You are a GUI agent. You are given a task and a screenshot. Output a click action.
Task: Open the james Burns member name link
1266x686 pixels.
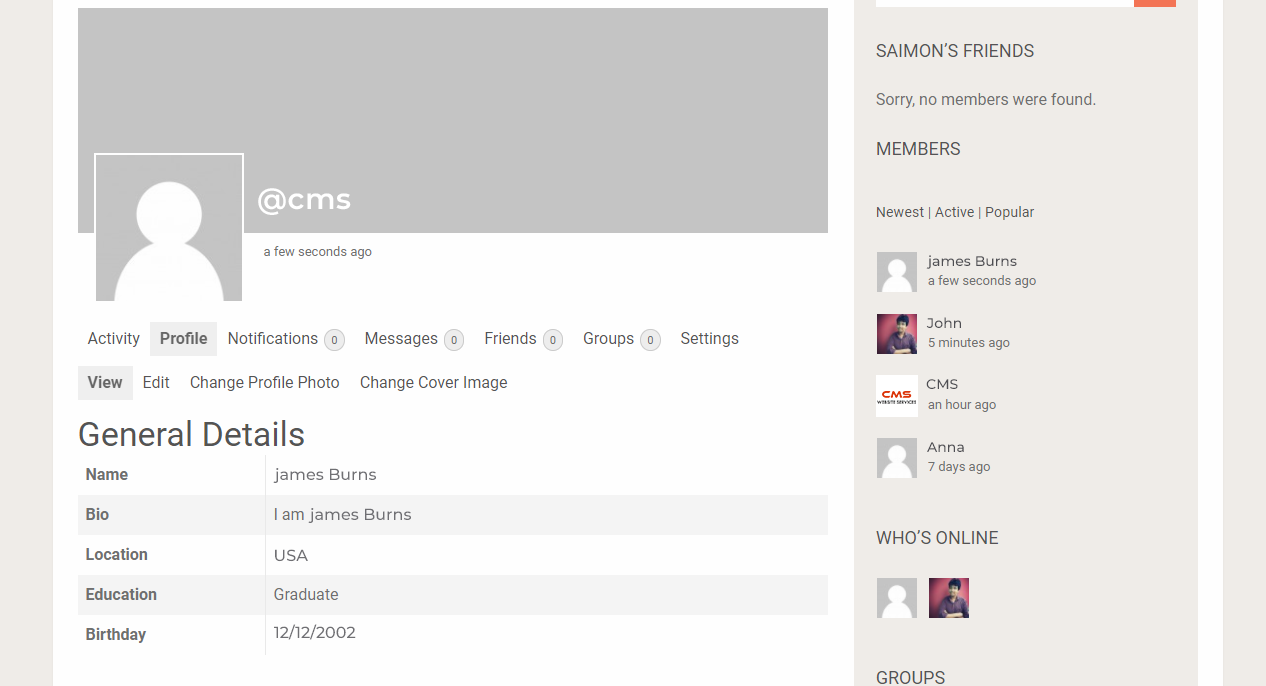click(x=971, y=261)
